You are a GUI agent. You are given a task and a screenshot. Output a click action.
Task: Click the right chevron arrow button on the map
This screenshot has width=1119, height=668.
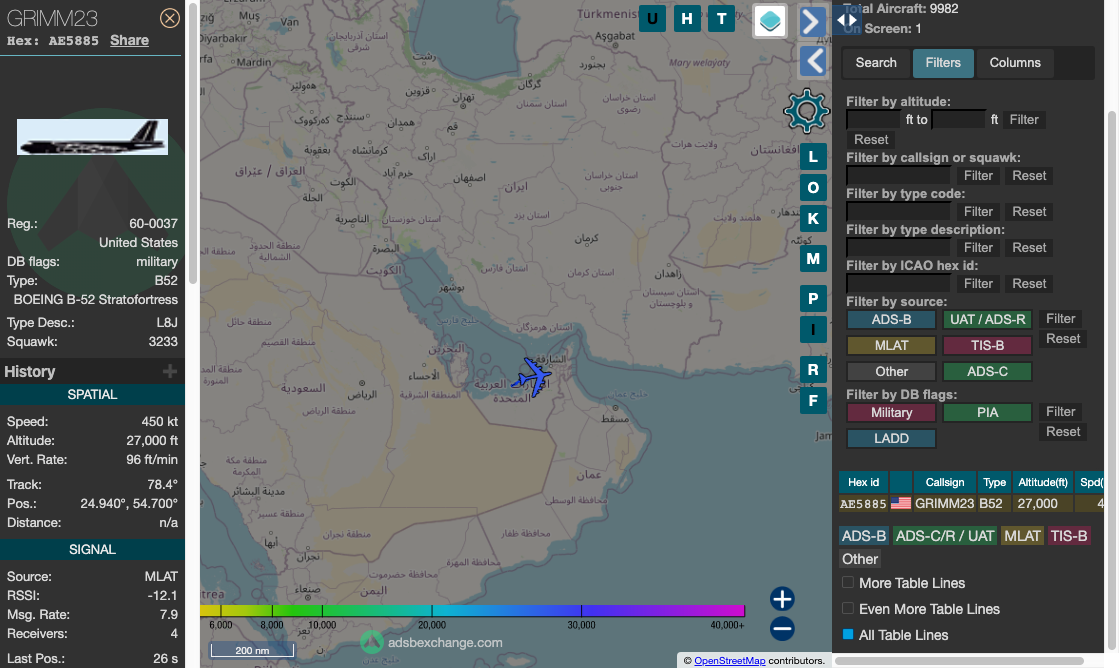click(811, 22)
